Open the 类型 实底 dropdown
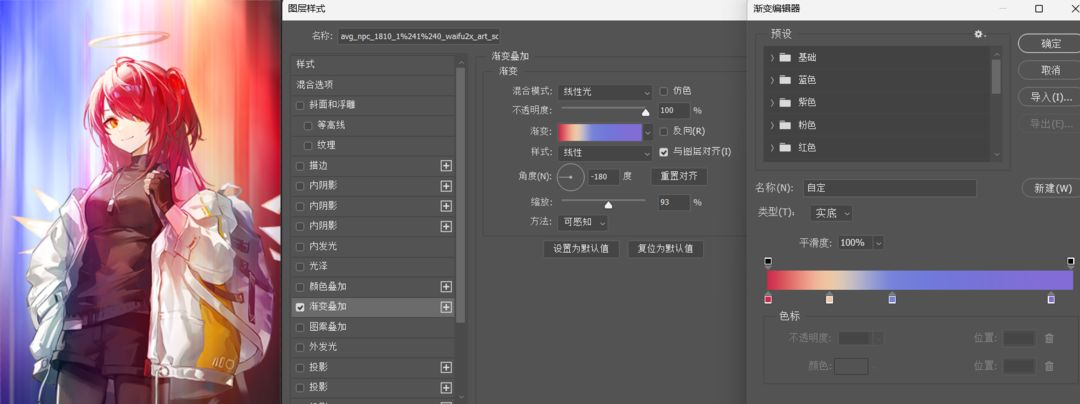The height and width of the screenshot is (404, 1080). click(832, 213)
